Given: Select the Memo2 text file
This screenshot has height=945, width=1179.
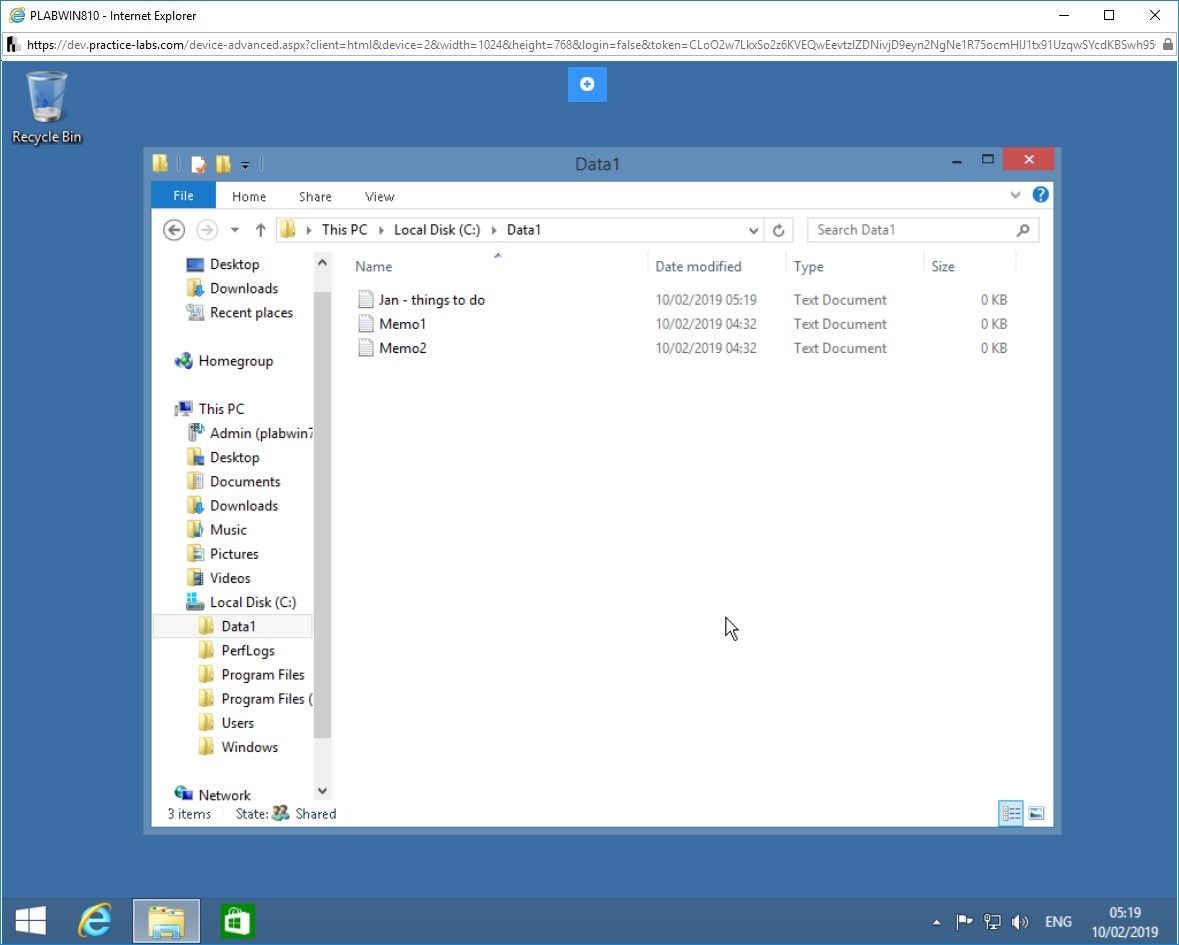Looking at the screenshot, I should (402, 348).
